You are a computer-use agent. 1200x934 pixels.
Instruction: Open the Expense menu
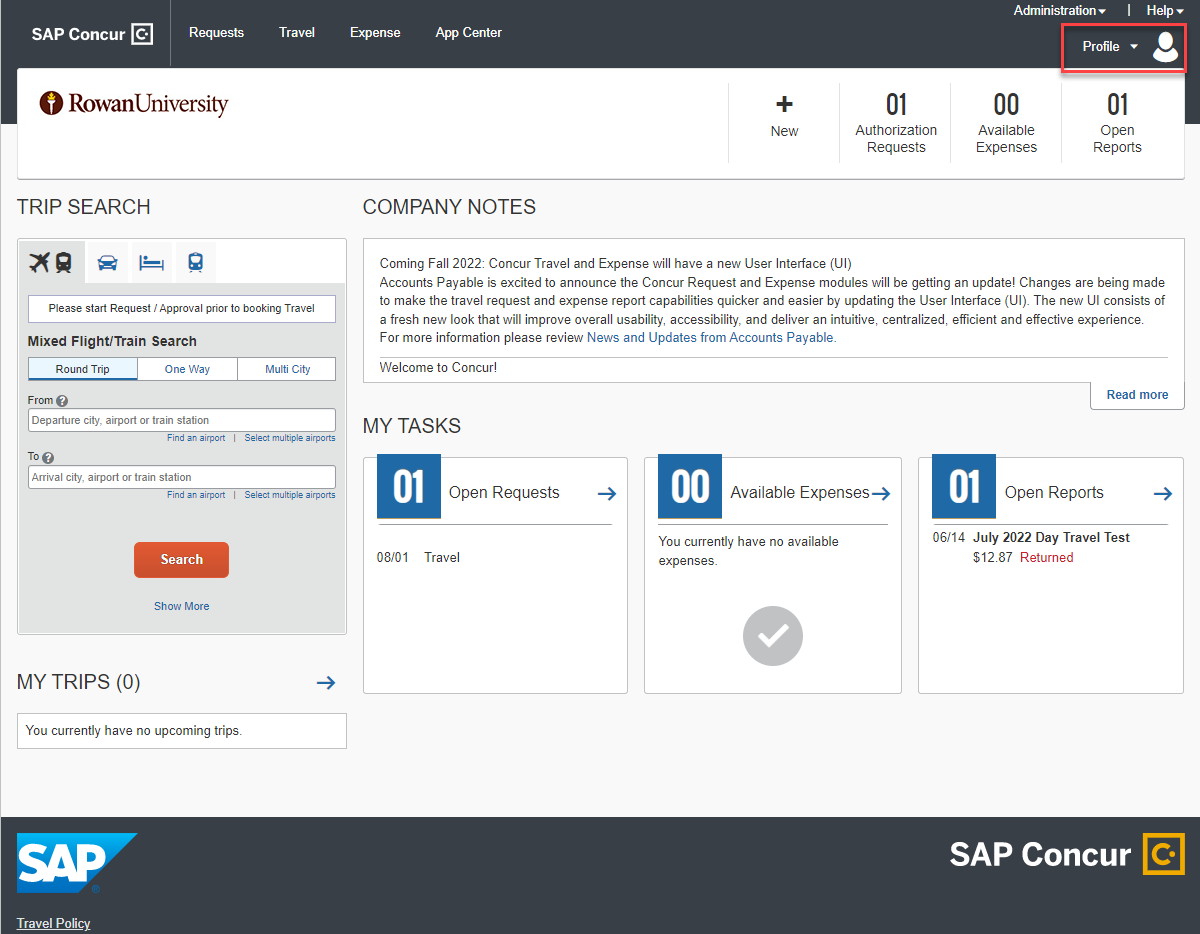(375, 33)
